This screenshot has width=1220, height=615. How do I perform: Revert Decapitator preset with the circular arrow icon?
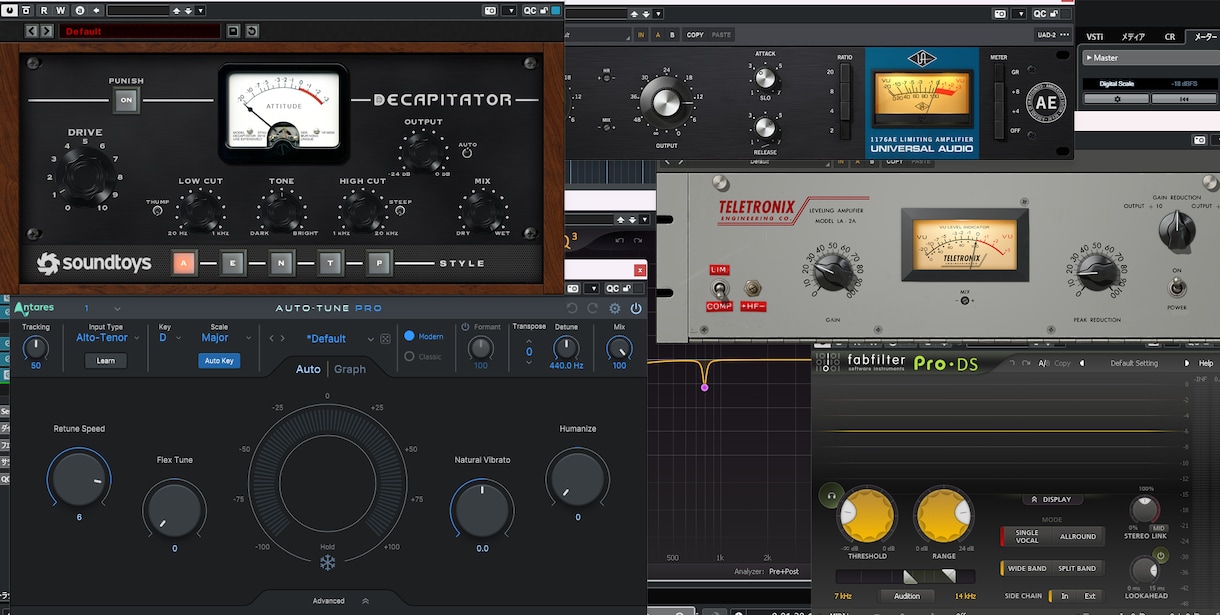click(252, 31)
